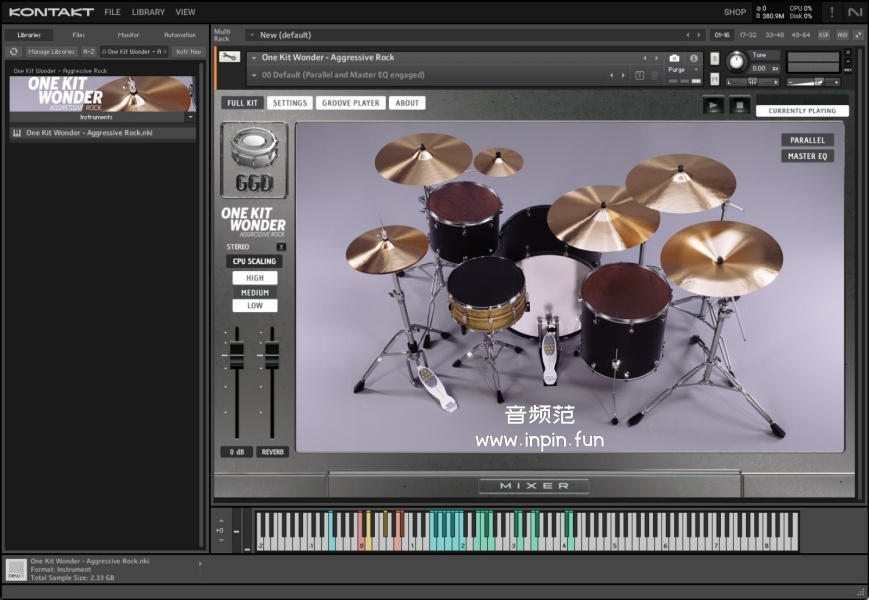Click the refresh libraries icon
The image size is (869, 600).
(x=14, y=52)
